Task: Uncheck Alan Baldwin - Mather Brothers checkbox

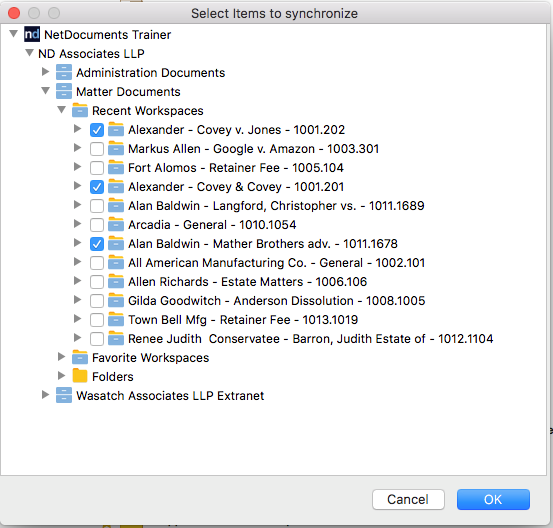Action: (x=97, y=244)
